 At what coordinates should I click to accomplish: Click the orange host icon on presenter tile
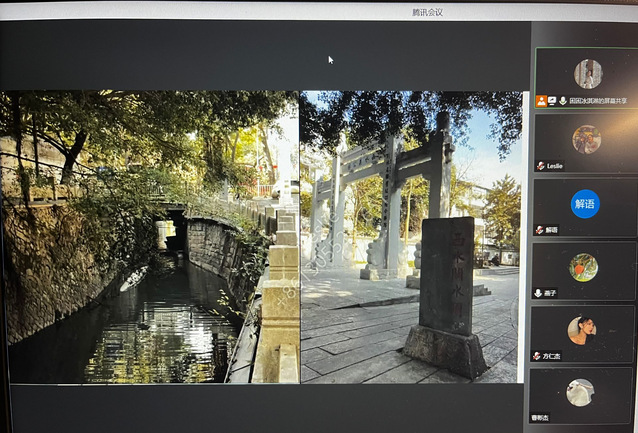541,101
